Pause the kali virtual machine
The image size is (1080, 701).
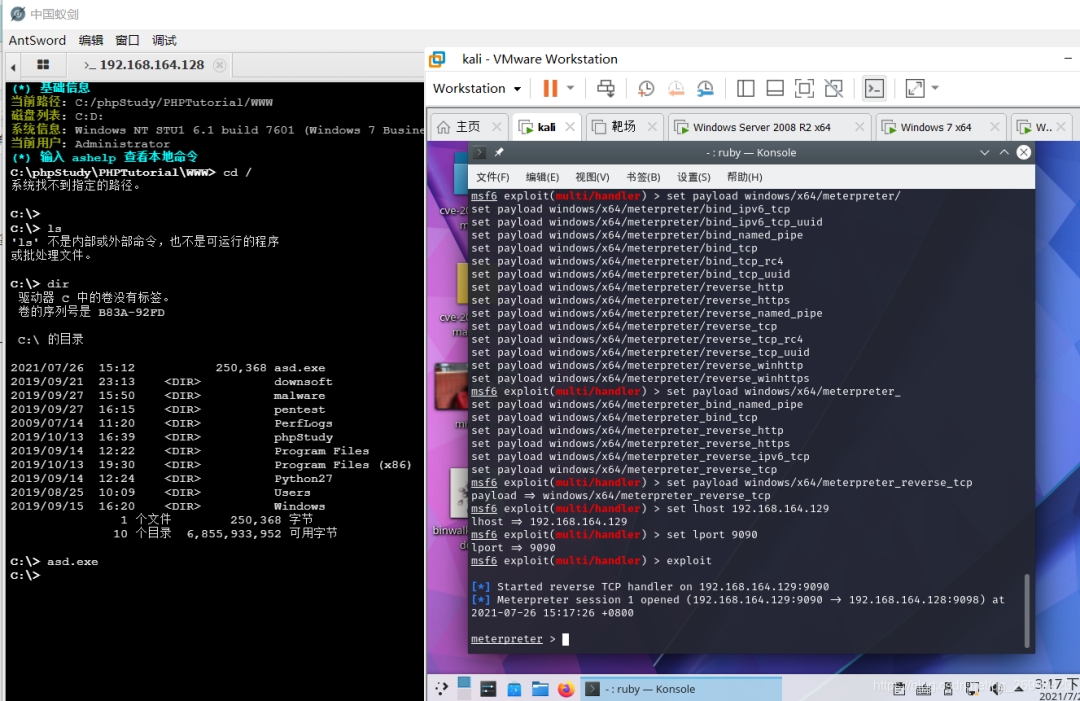tap(550, 88)
